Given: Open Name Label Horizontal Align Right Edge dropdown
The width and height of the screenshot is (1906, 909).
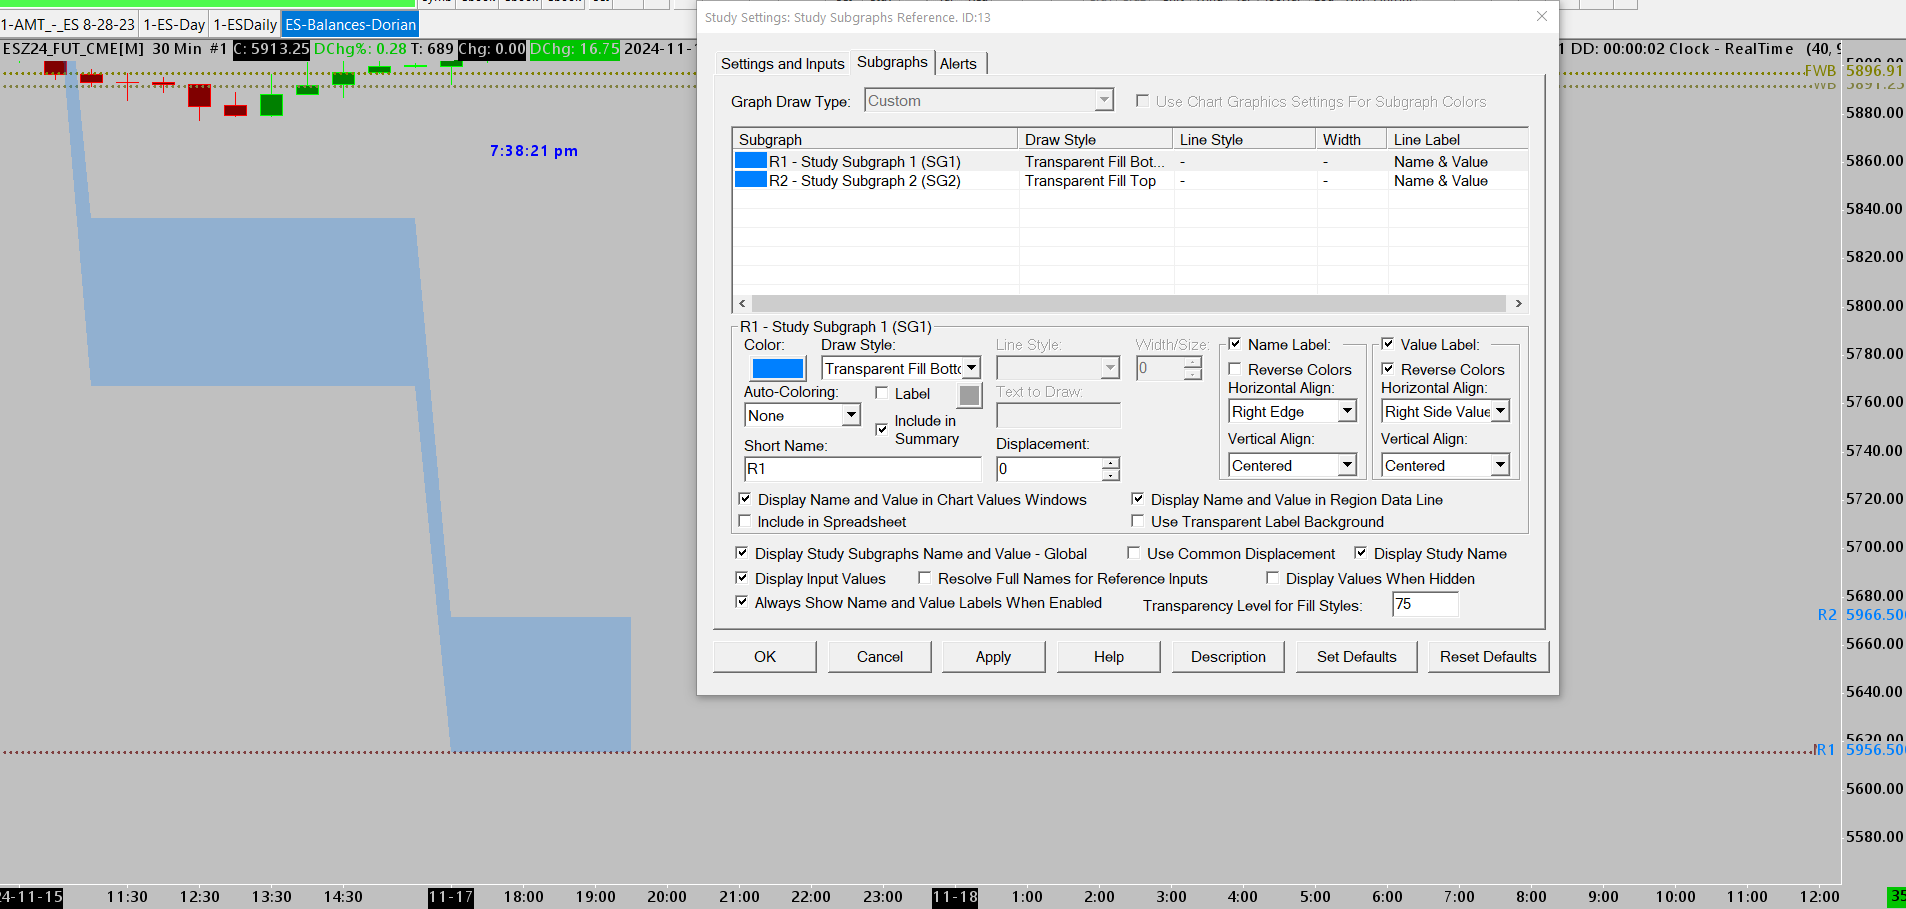Looking at the screenshot, I should [x=1347, y=411].
